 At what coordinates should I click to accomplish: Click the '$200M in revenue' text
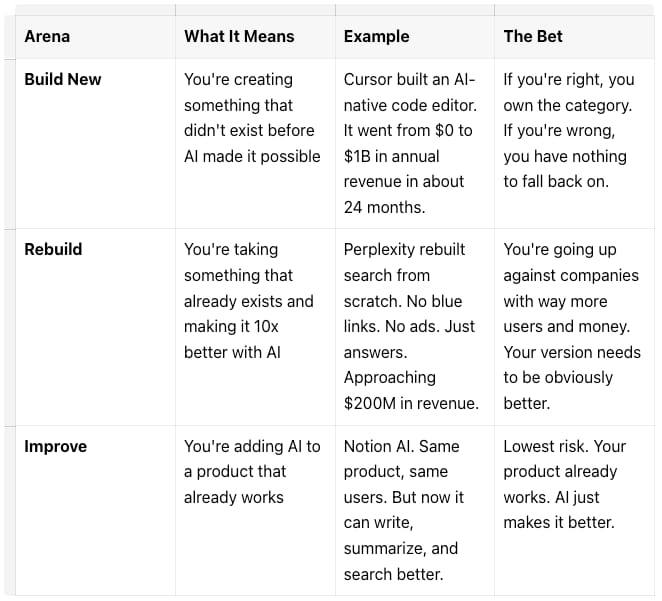point(411,403)
